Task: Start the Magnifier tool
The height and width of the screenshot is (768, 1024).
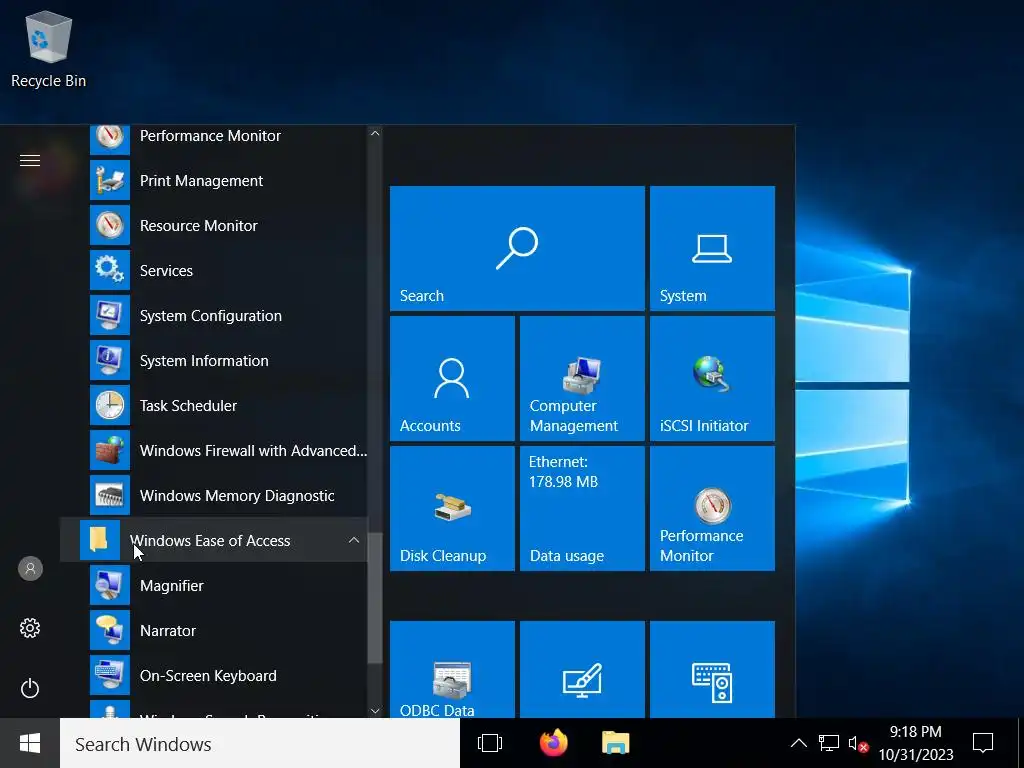Action: click(x=214, y=586)
